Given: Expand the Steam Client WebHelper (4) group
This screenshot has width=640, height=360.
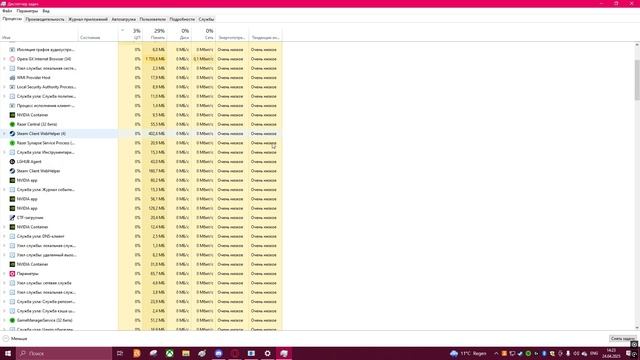Looking at the screenshot, I should tap(4, 133).
